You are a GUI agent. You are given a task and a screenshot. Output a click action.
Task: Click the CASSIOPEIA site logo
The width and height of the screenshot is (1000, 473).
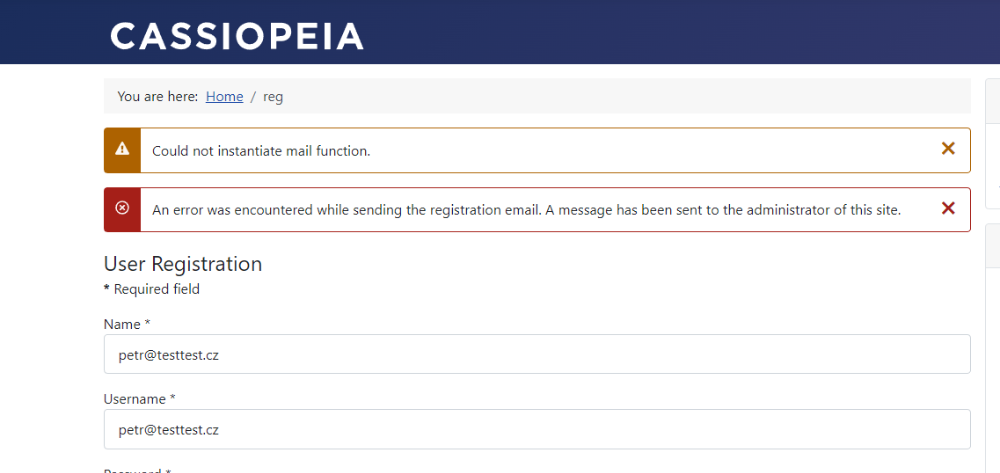tap(237, 36)
